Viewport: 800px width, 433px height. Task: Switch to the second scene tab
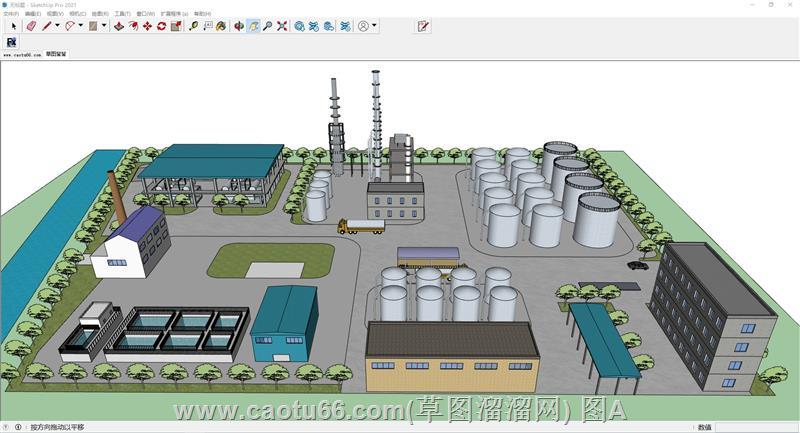pyautogui.click(x=56, y=54)
